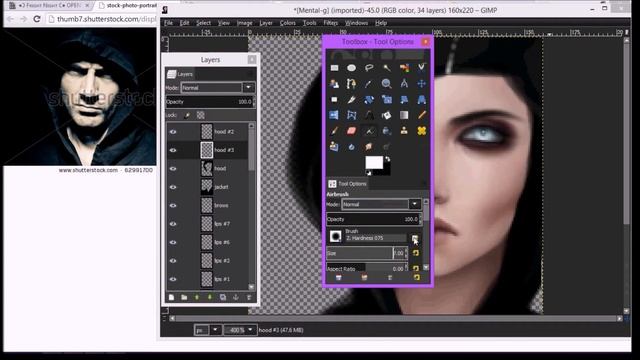Image resolution: width=640 pixels, height=360 pixels.
Task: Select the Pencil tool
Action: point(421,115)
